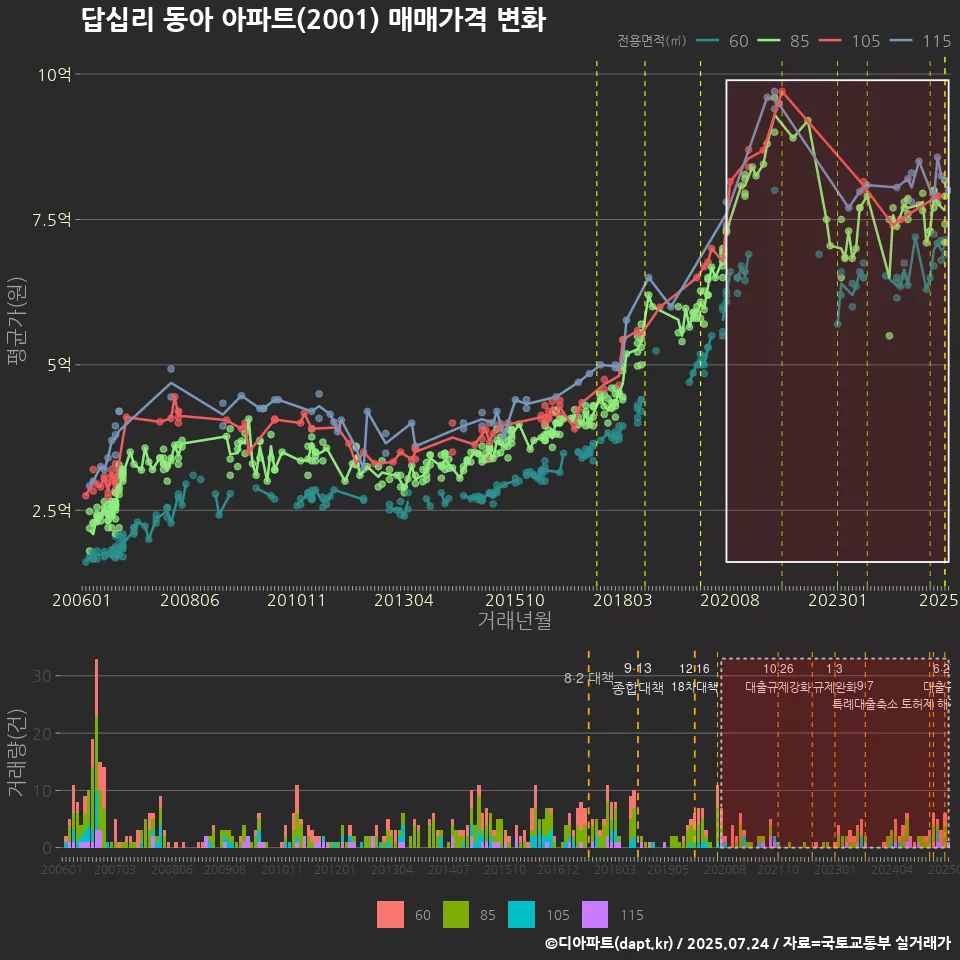Screen dimensions: 960x960
Task: Click the 거래년월 horizontal axis title
Action: [x=514, y=620]
